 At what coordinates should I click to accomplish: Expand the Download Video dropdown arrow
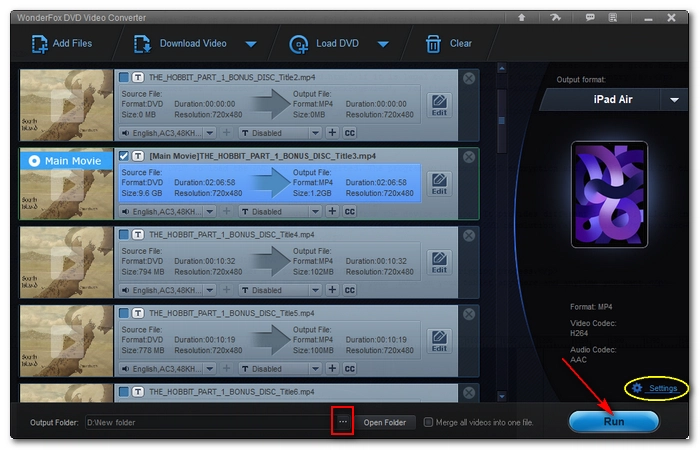(251, 44)
